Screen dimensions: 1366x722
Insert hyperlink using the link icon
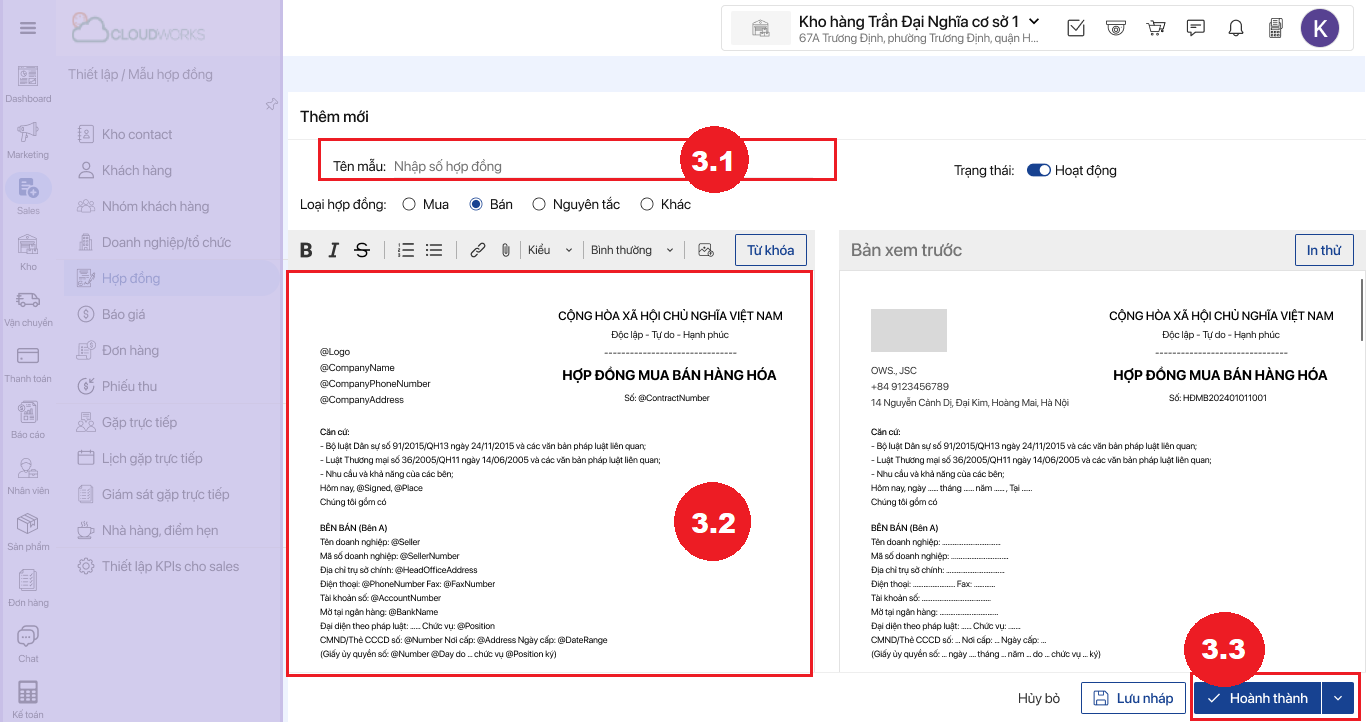pos(478,250)
